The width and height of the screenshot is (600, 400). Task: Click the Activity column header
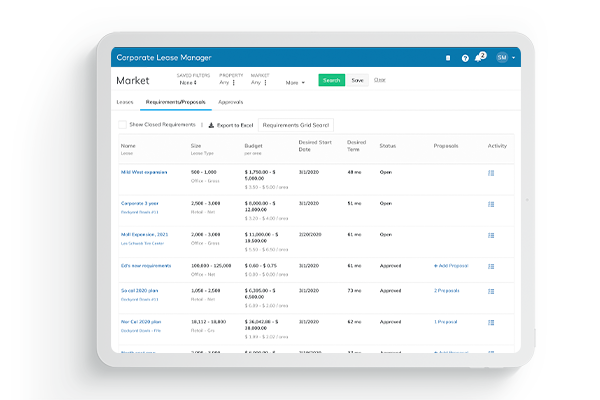(x=497, y=146)
